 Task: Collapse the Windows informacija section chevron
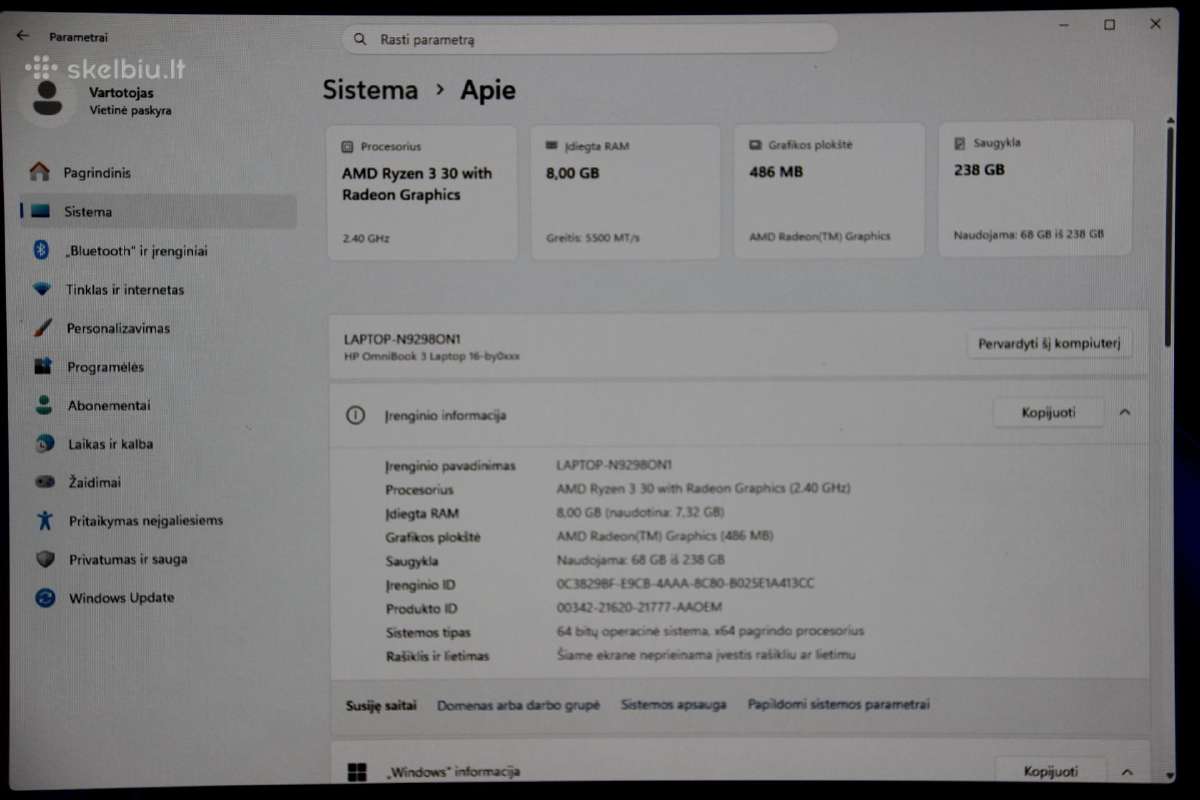(x=1127, y=771)
